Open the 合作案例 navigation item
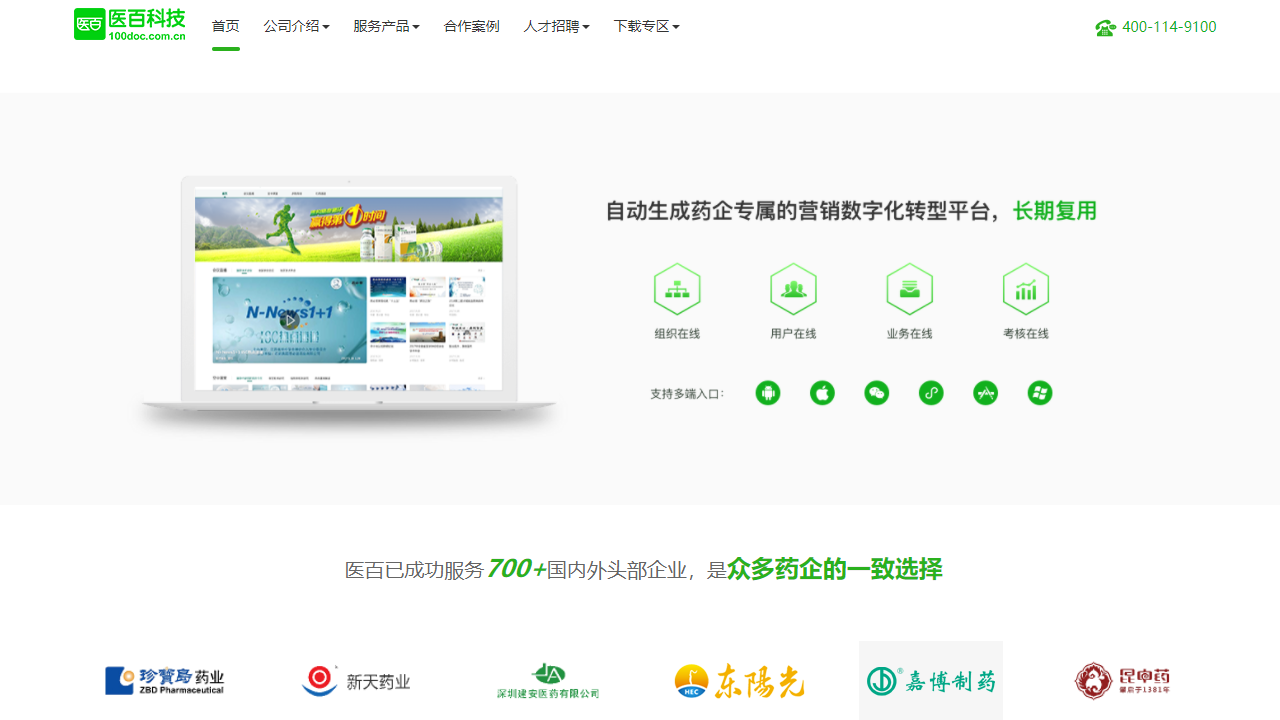This screenshot has height=720, width=1280. tap(471, 26)
